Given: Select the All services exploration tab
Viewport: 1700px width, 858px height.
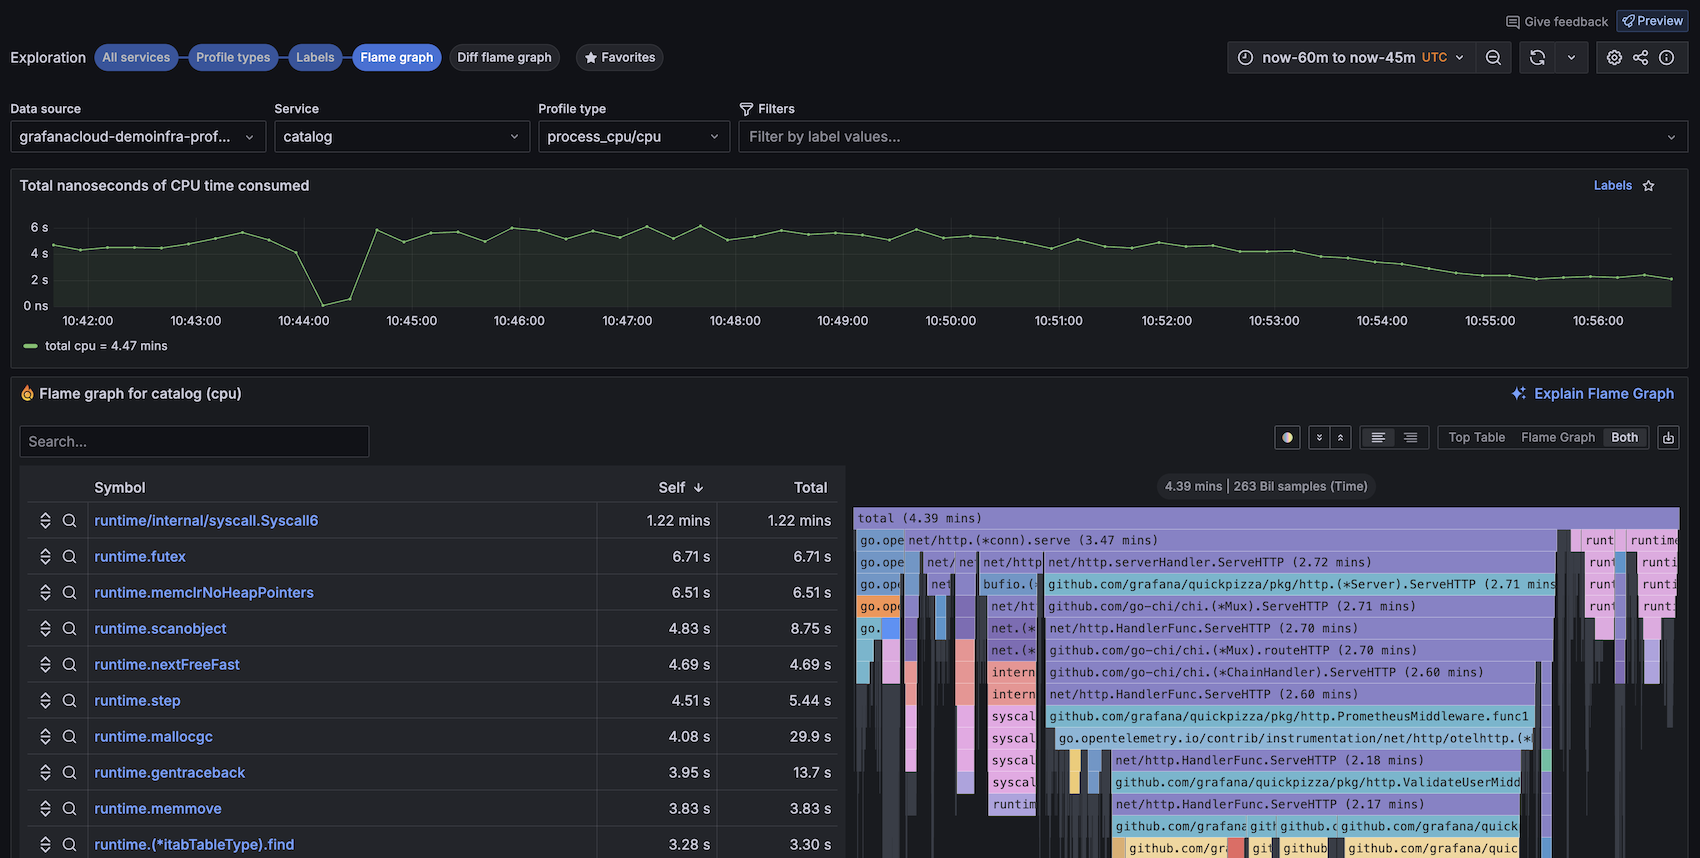Looking at the screenshot, I should (136, 58).
